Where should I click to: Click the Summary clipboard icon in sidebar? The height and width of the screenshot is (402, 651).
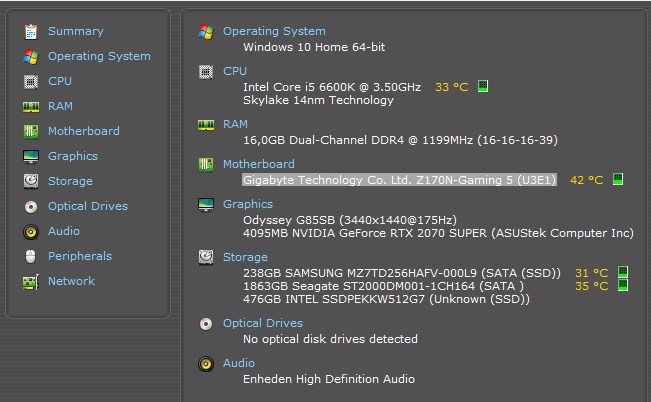click(31, 32)
